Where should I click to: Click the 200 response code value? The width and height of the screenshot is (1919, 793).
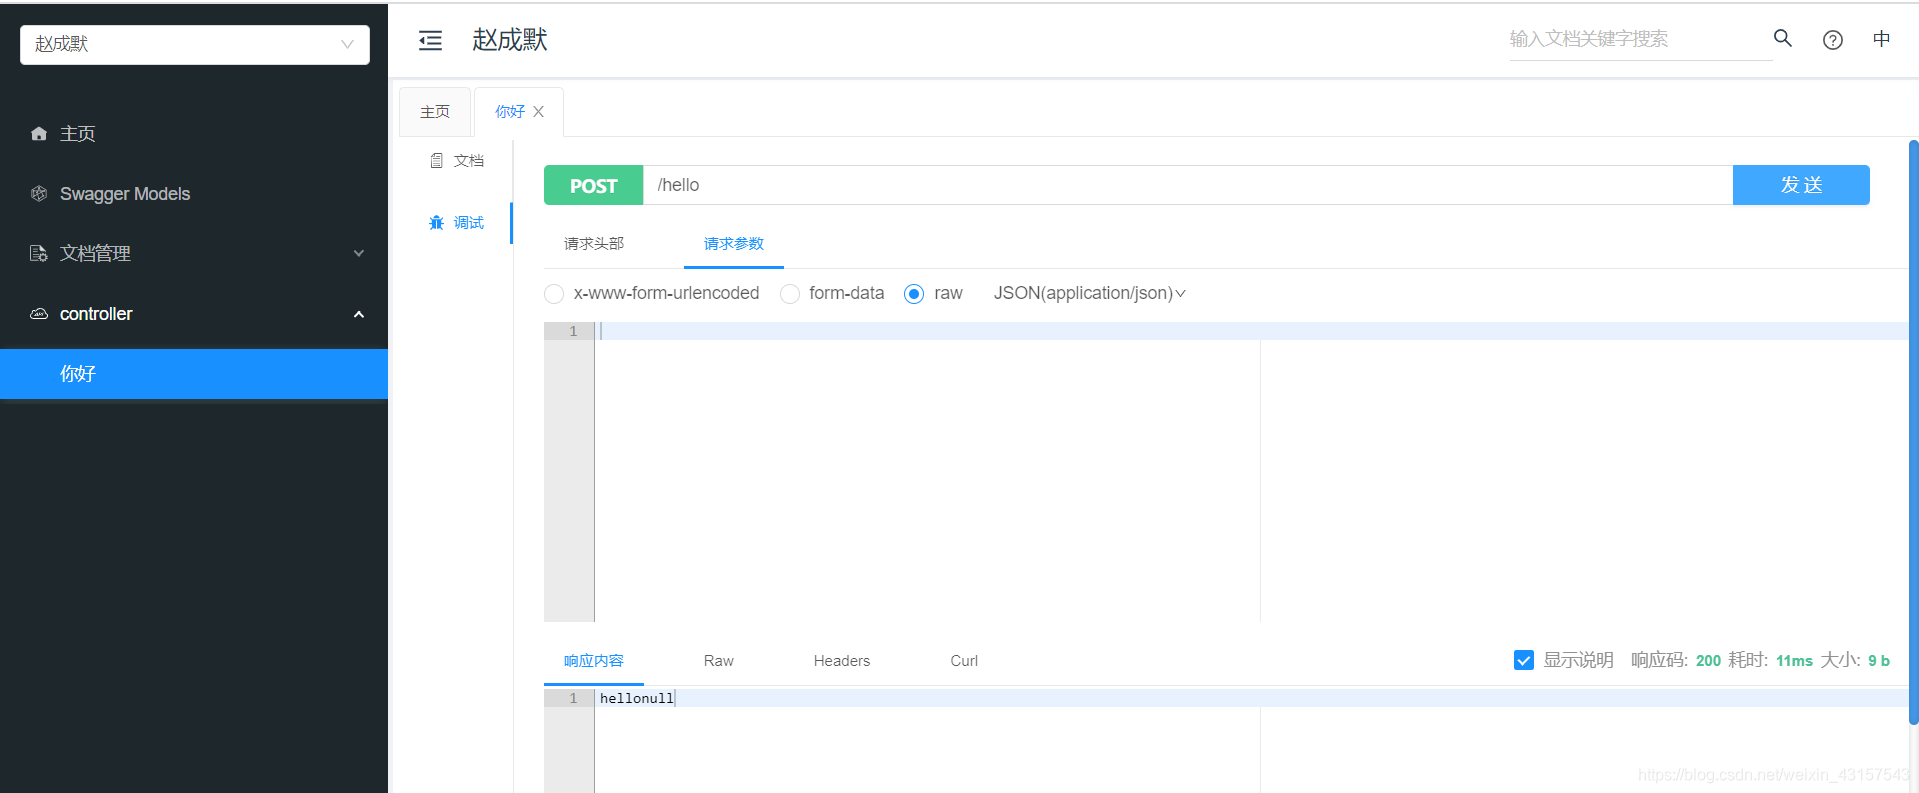pyautogui.click(x=1708, y=661)
